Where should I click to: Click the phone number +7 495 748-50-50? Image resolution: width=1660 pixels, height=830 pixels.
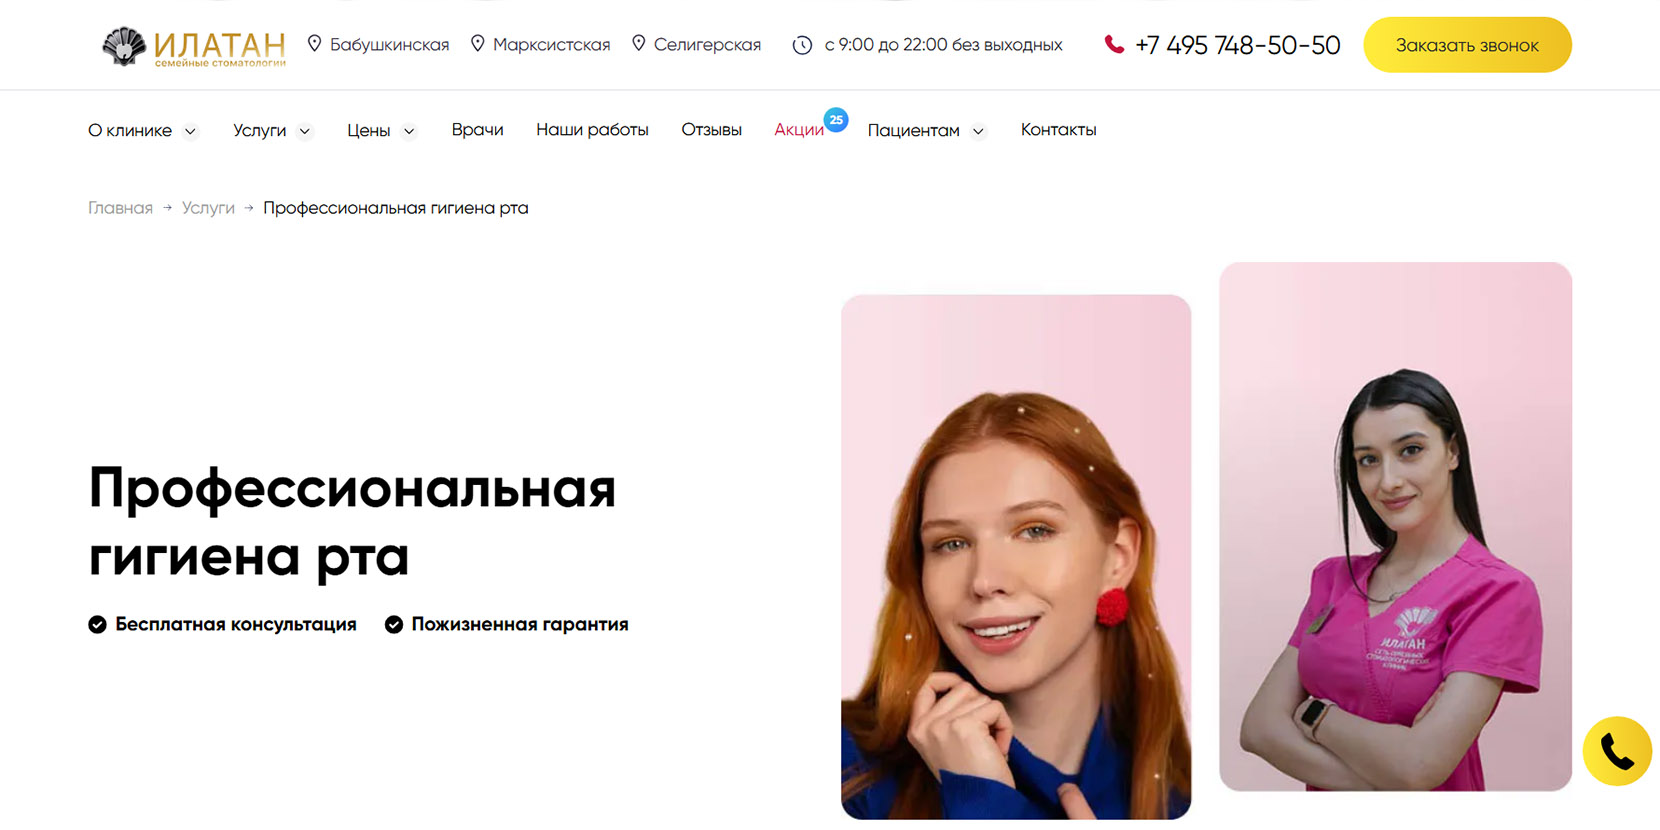1237,45
